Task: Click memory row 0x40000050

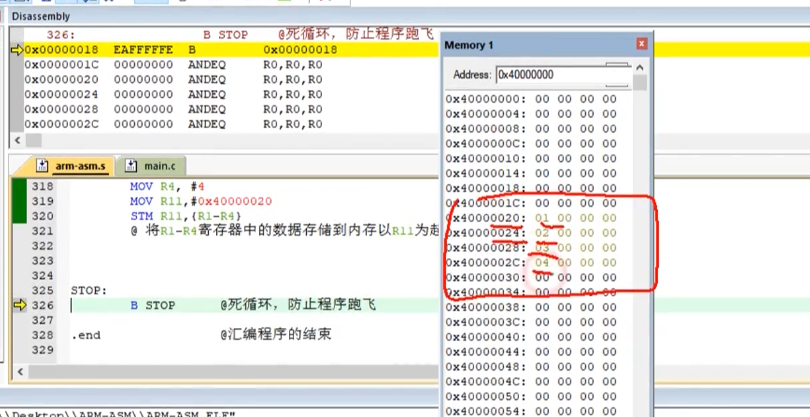Action: [x=531, y=397]
